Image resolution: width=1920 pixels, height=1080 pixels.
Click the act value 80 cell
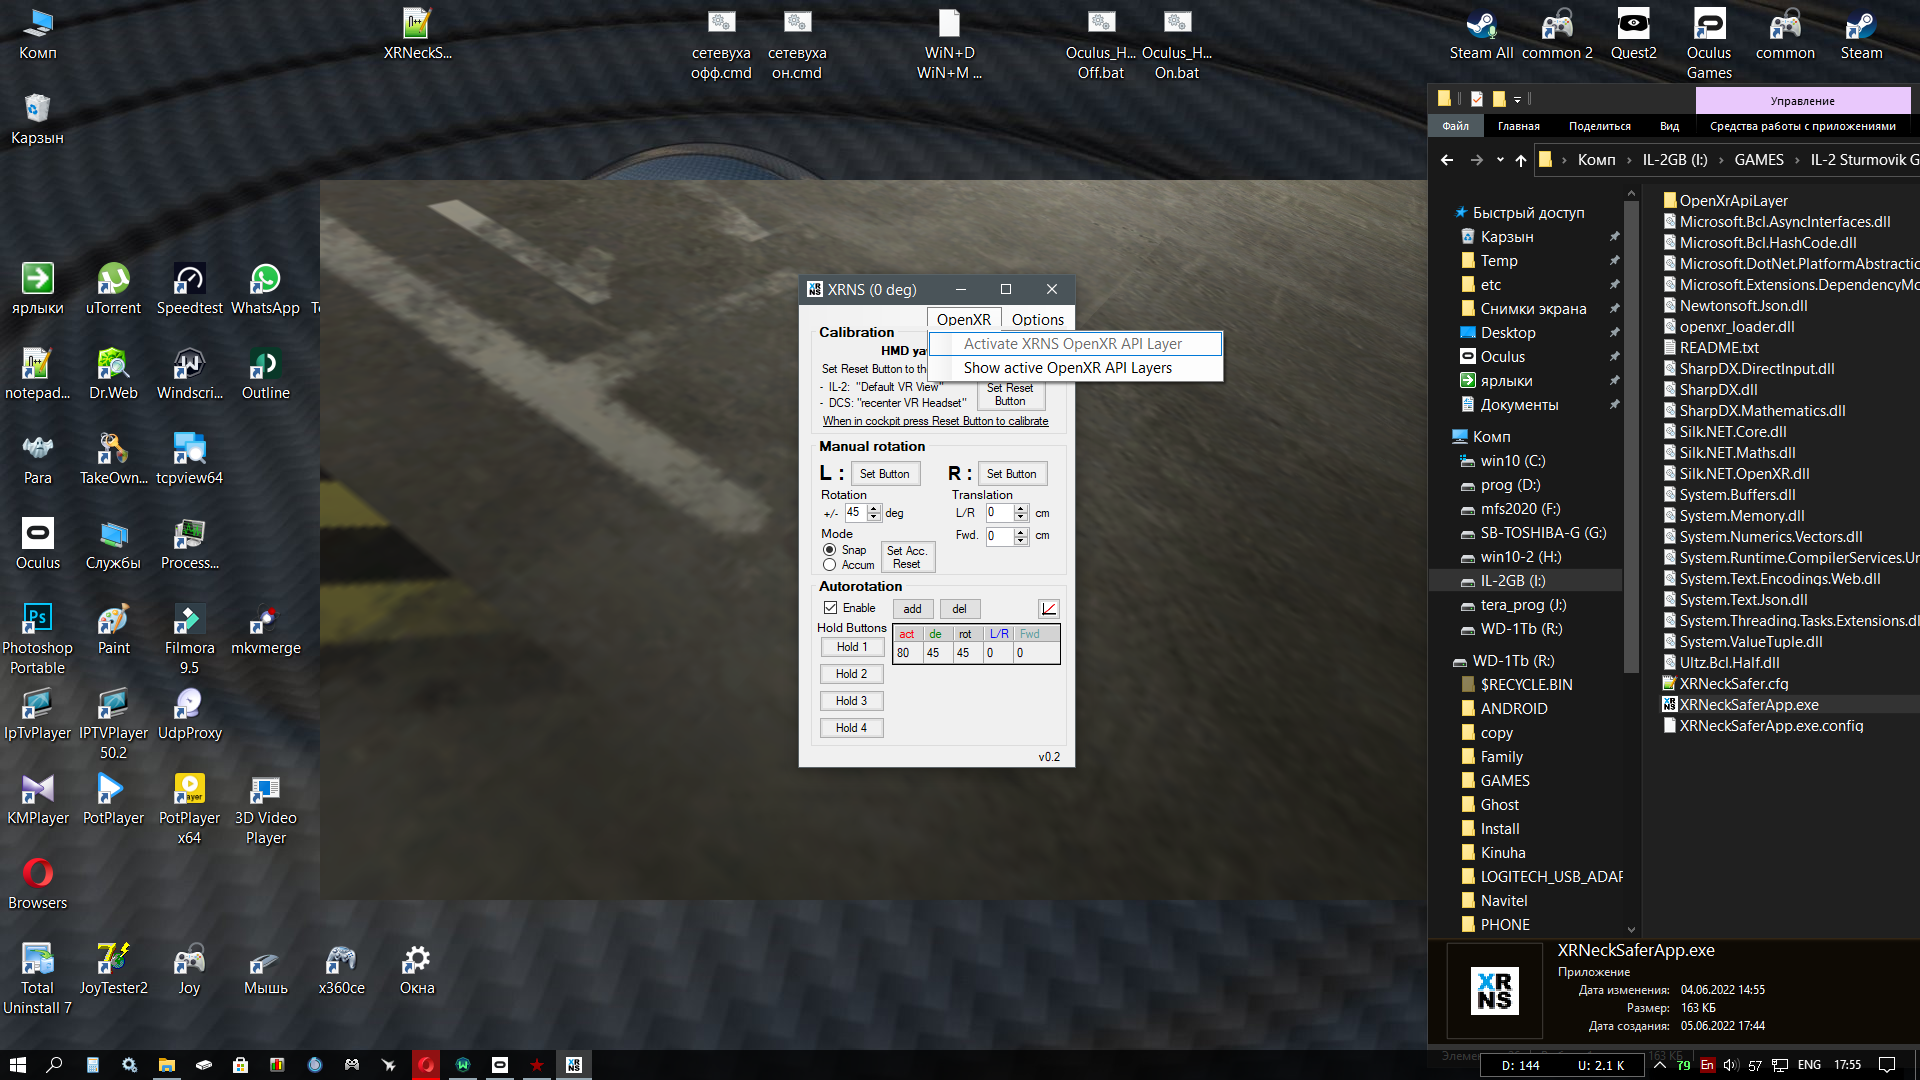click(907, 653)
